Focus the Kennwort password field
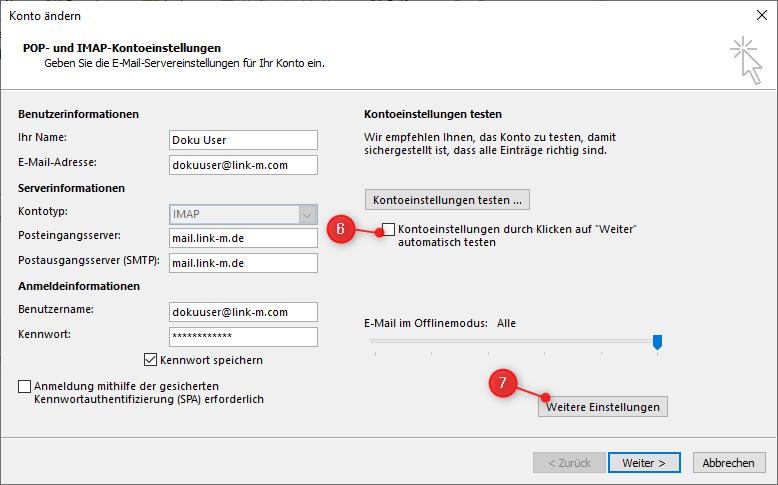The height and width of the screenshot is (485, 778). pos(243,337)
